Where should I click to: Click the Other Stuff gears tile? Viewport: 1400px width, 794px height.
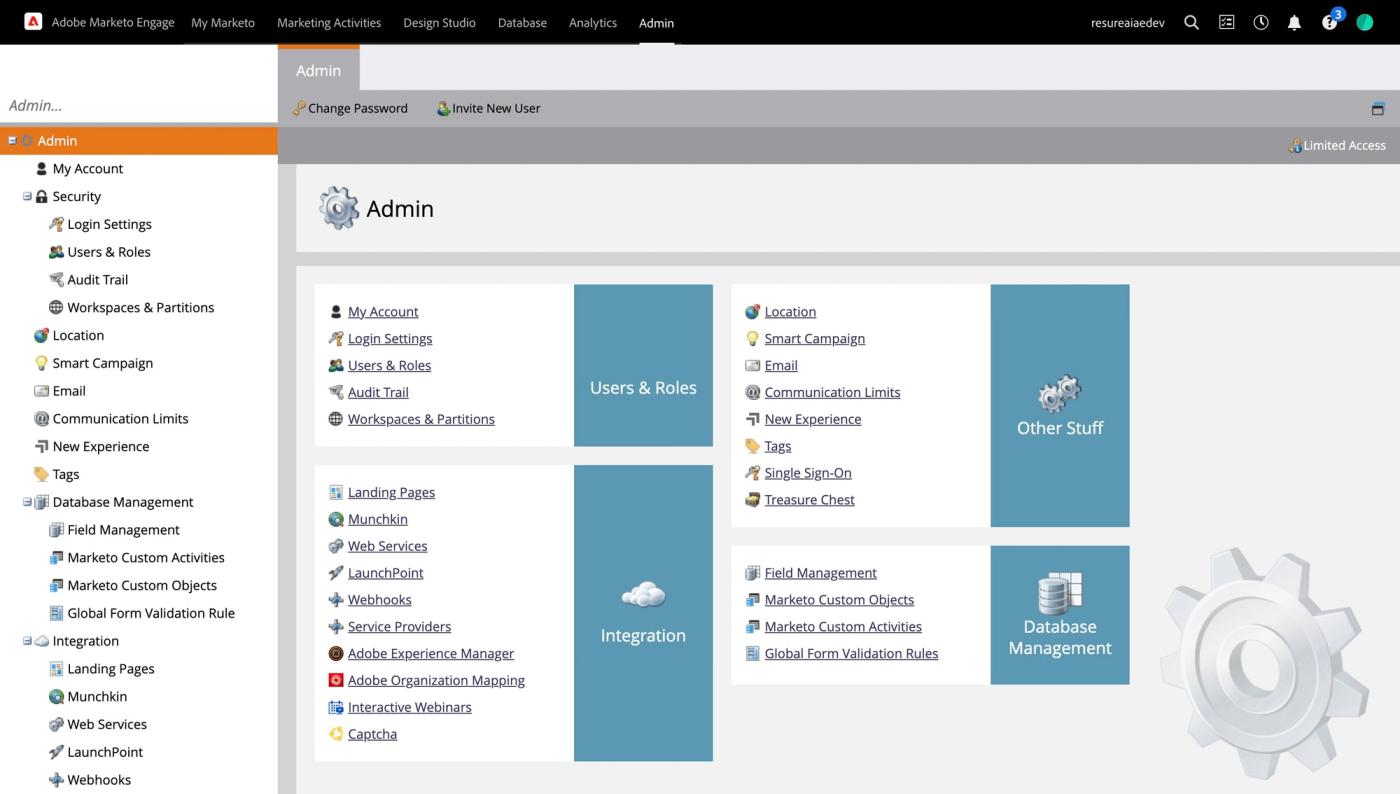tap(1060, 405)
